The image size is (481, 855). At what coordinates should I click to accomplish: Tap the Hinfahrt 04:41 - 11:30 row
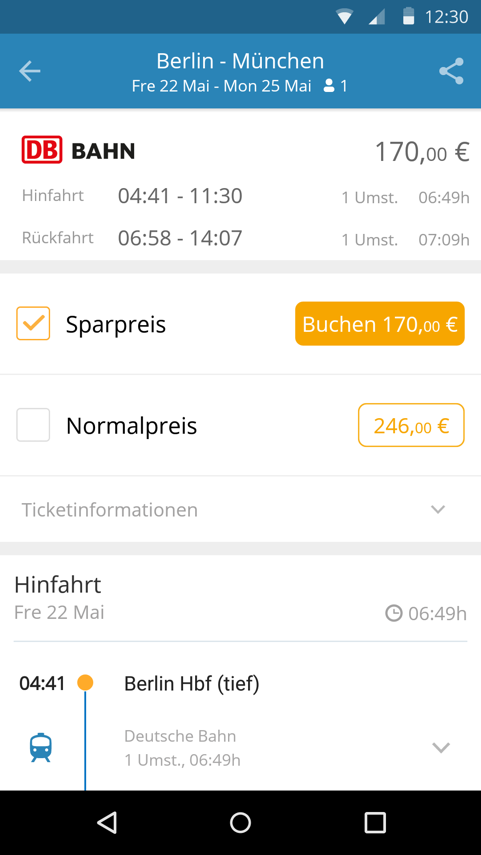(x=245, y=196)
